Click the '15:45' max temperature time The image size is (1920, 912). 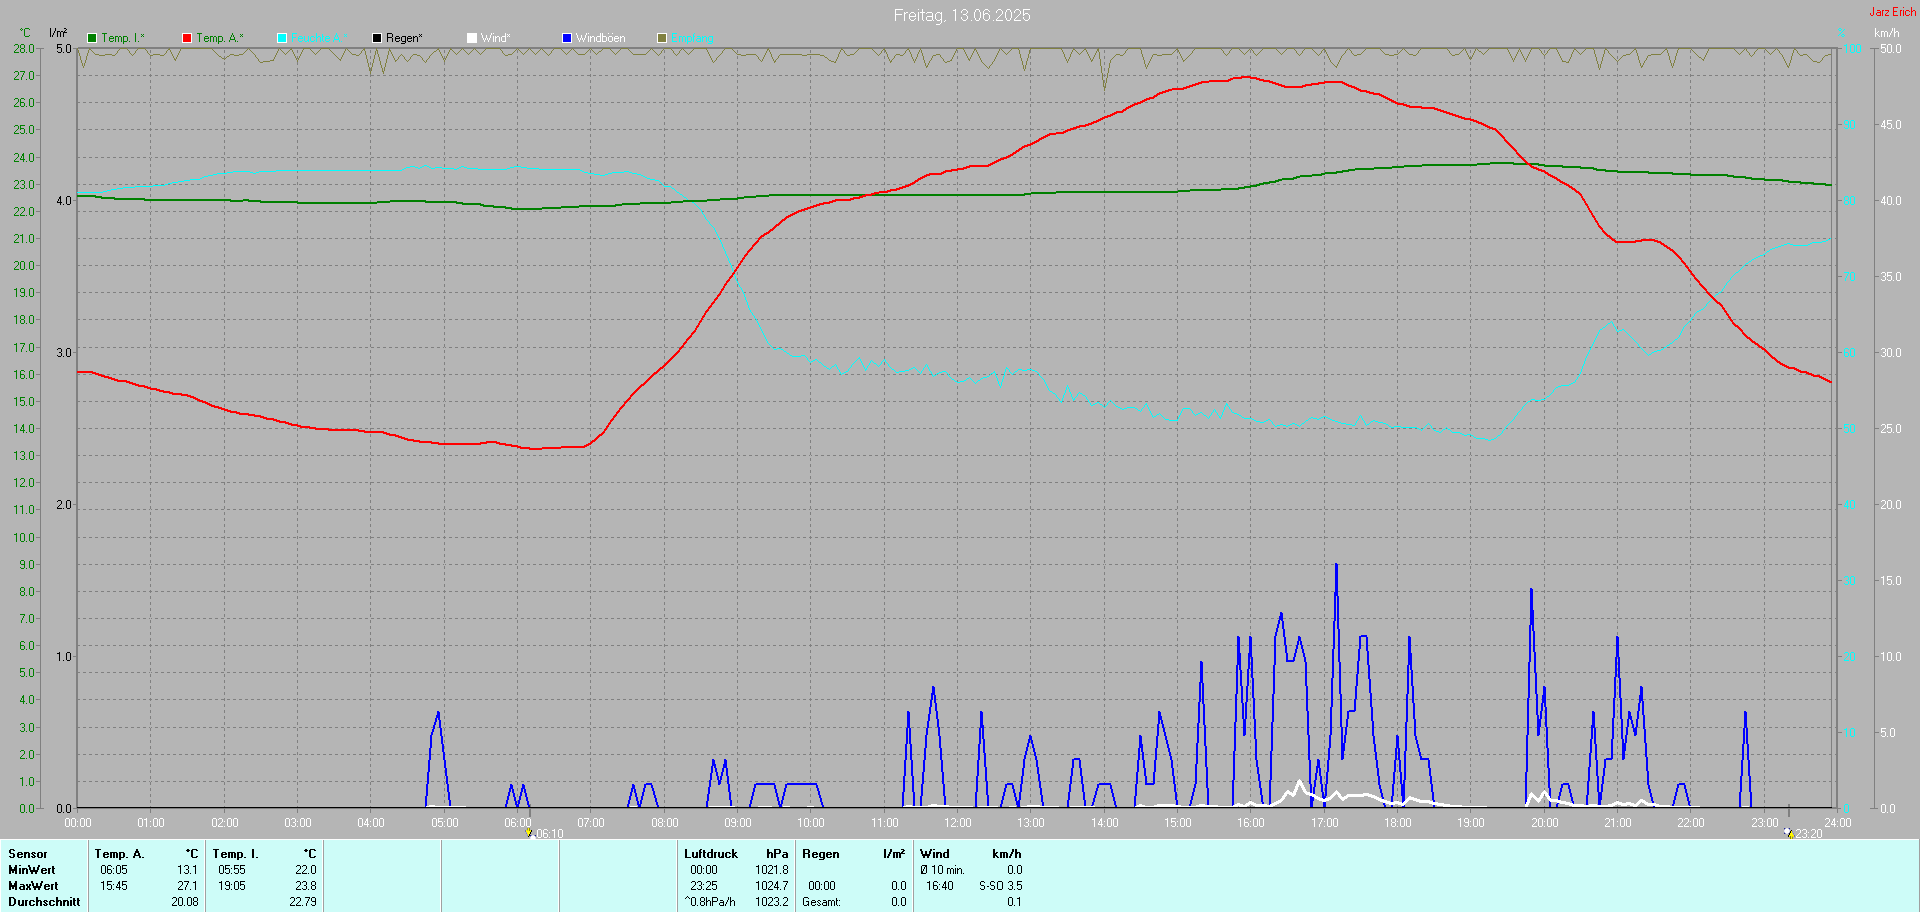pyautogui.click(x=114, y=886)
